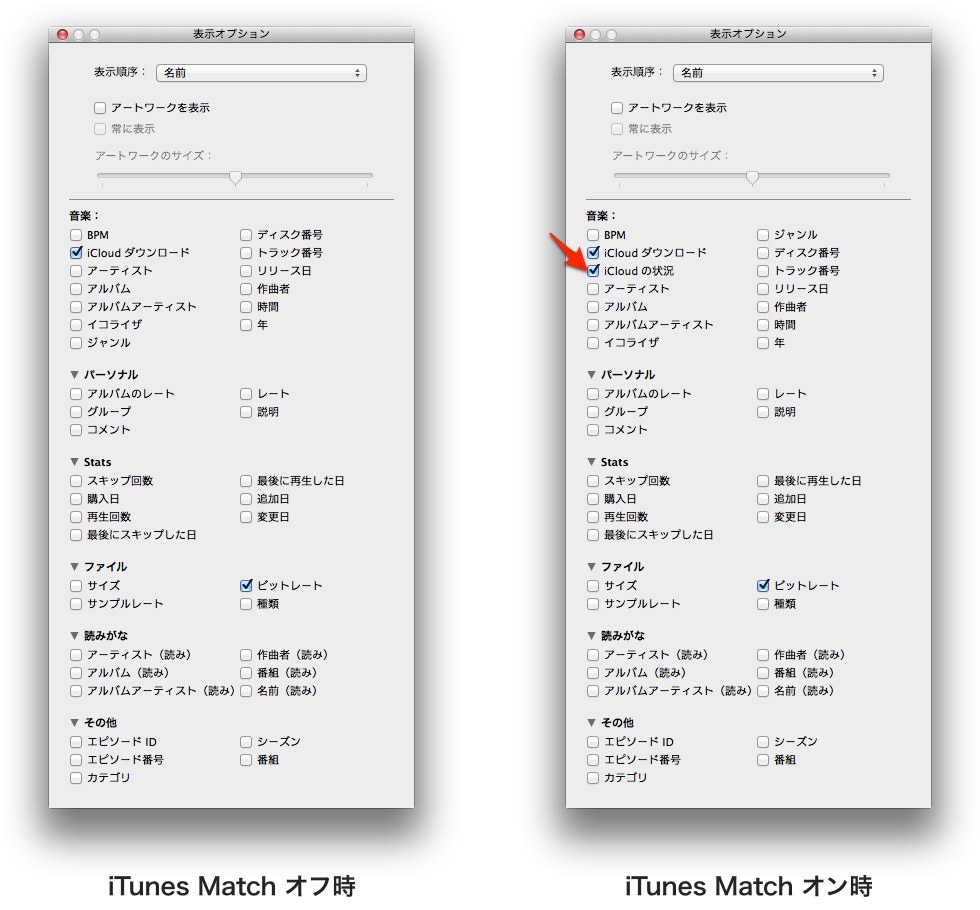Collapse その他 section in right window
This screenshot has height=910, width=980.
tap(591, 722)
